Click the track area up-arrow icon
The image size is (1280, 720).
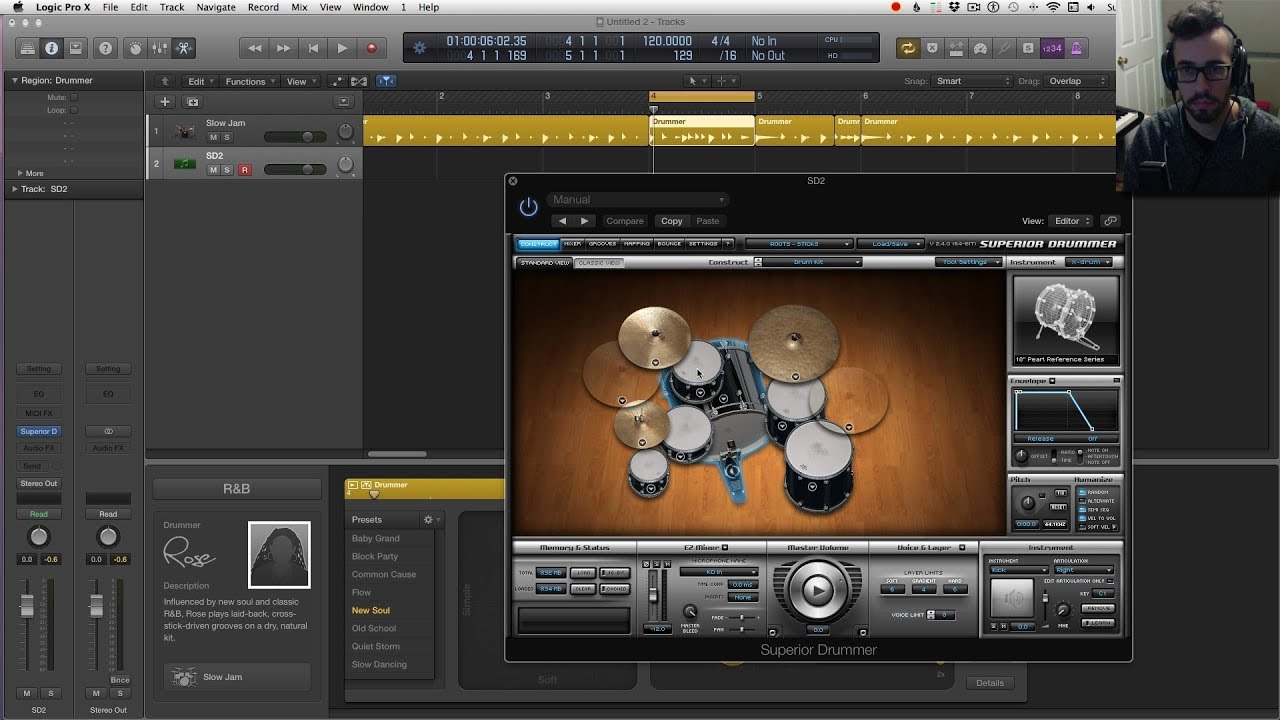(x=165, y=82)
